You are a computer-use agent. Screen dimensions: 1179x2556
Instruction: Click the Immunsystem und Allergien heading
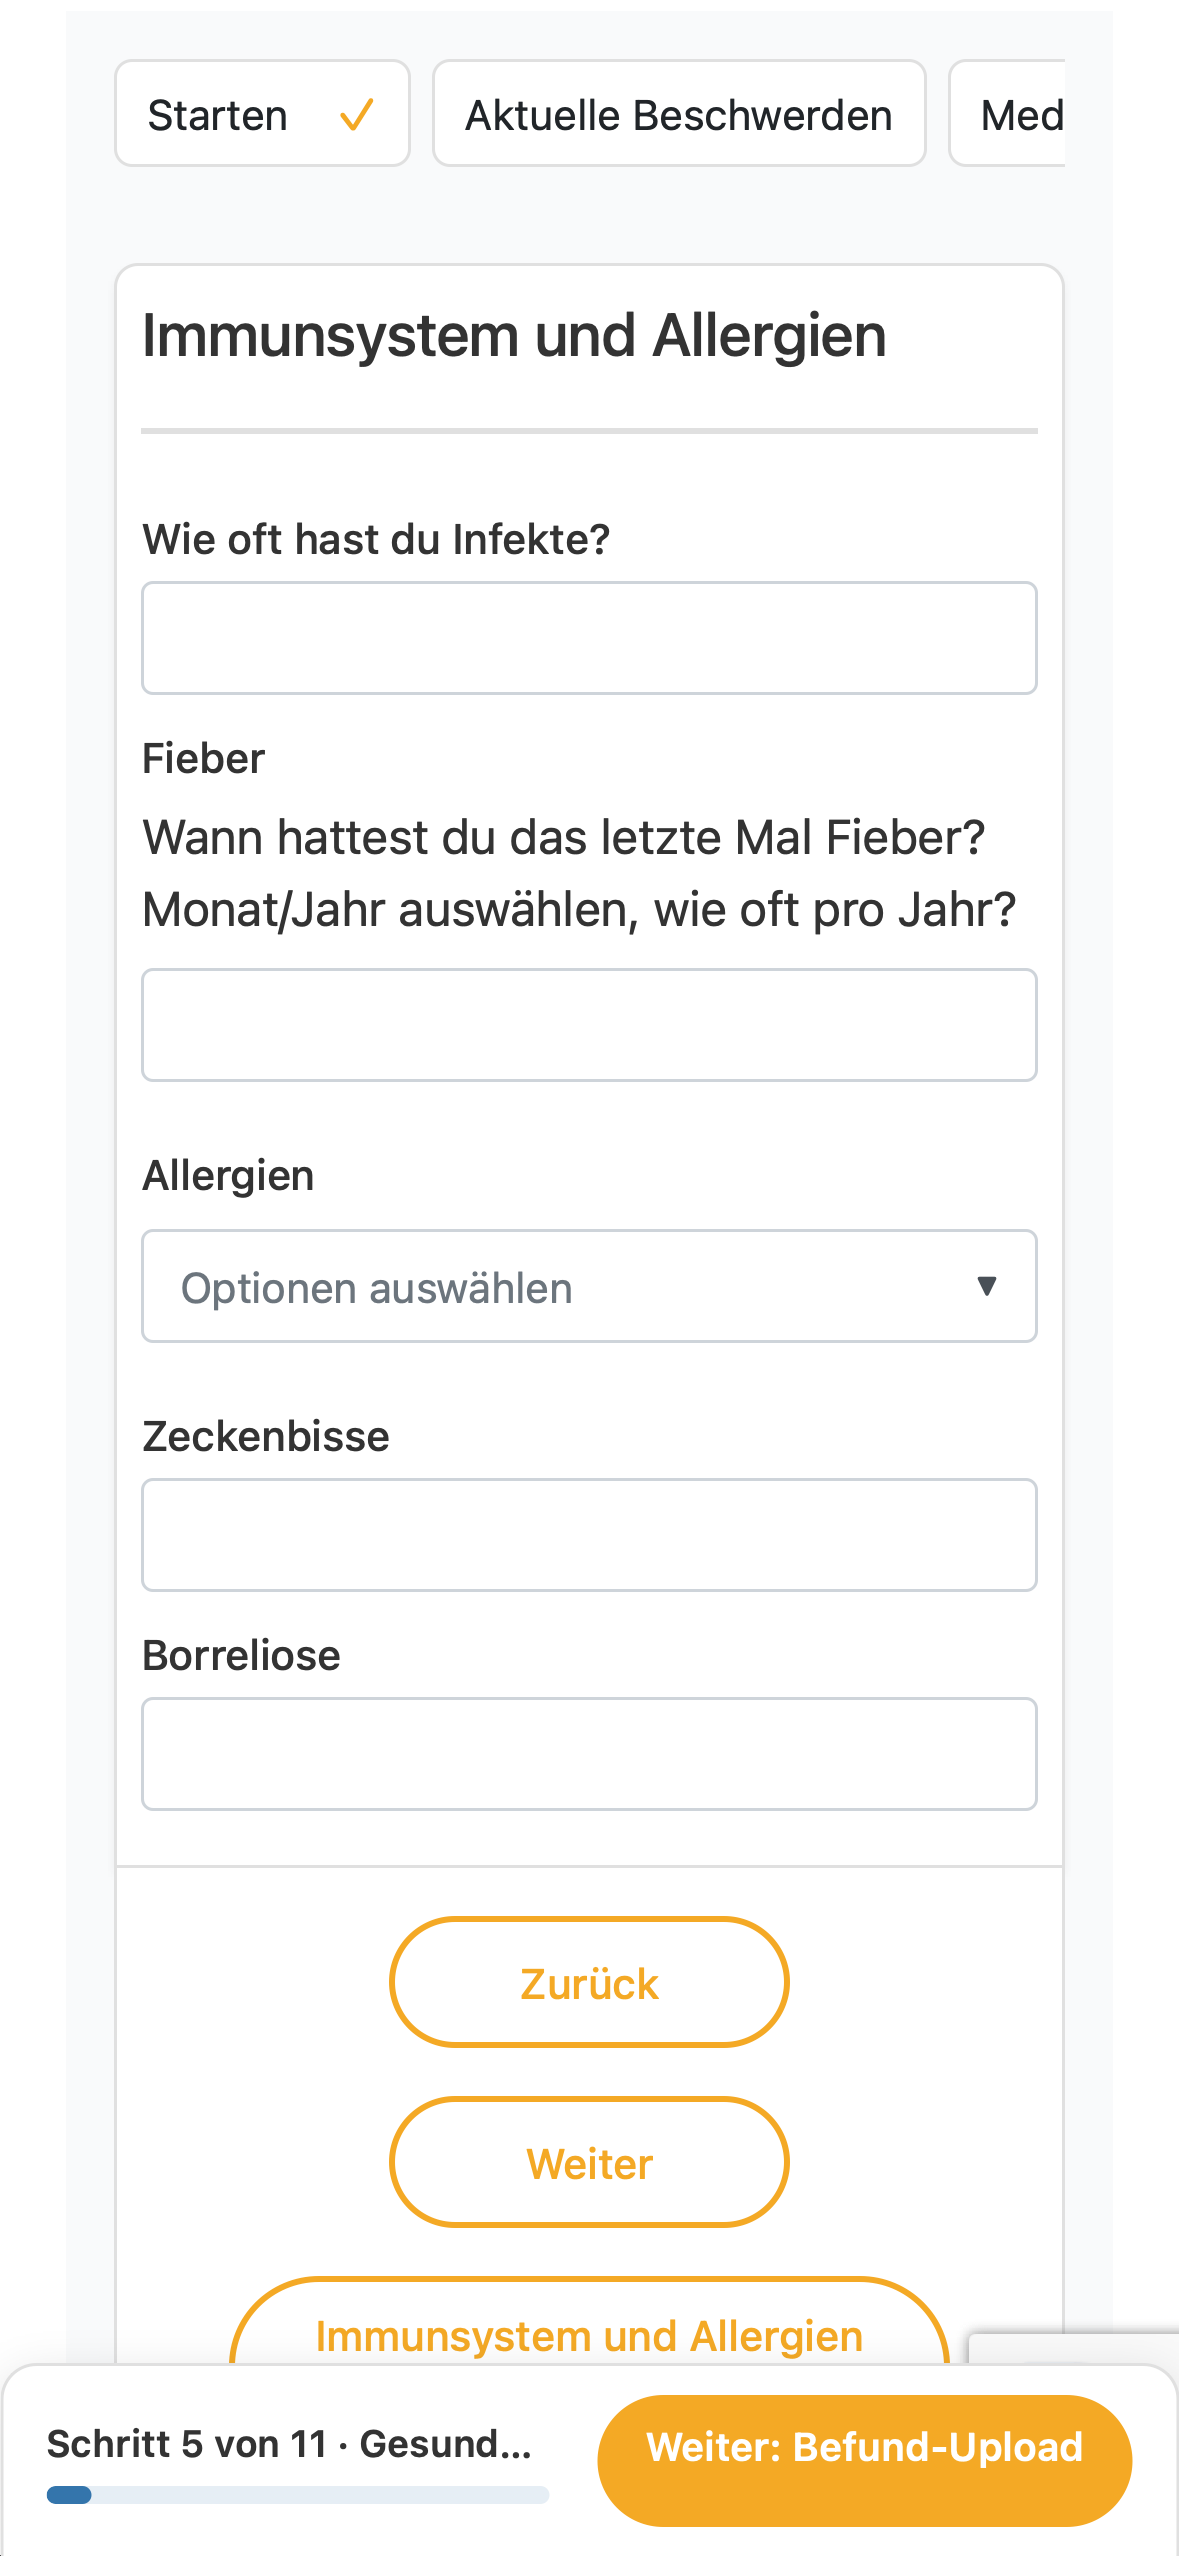click(514, 336)
